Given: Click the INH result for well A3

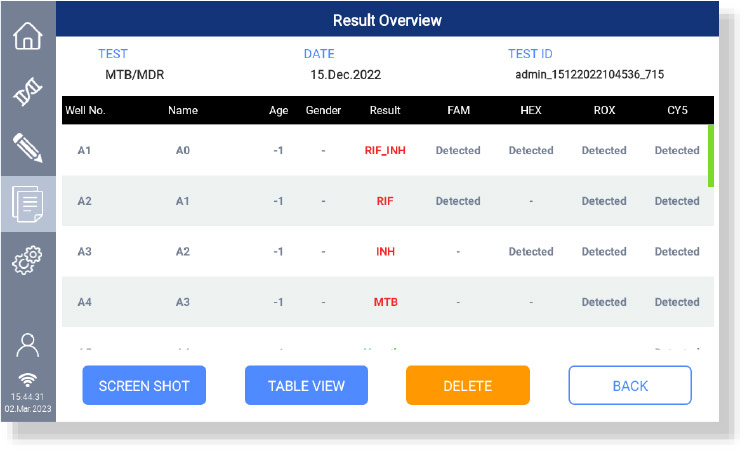Looking at the screenshot, I should [385, 252].
